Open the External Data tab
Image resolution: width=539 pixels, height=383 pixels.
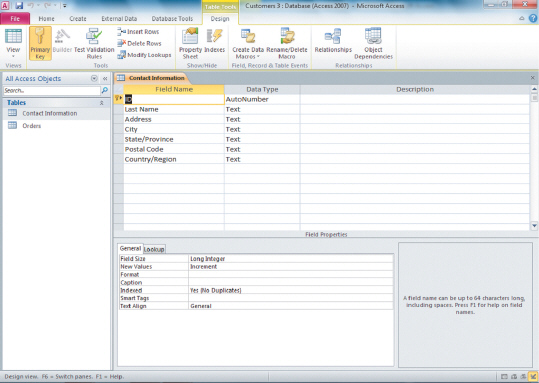click(x=119, y=19)
